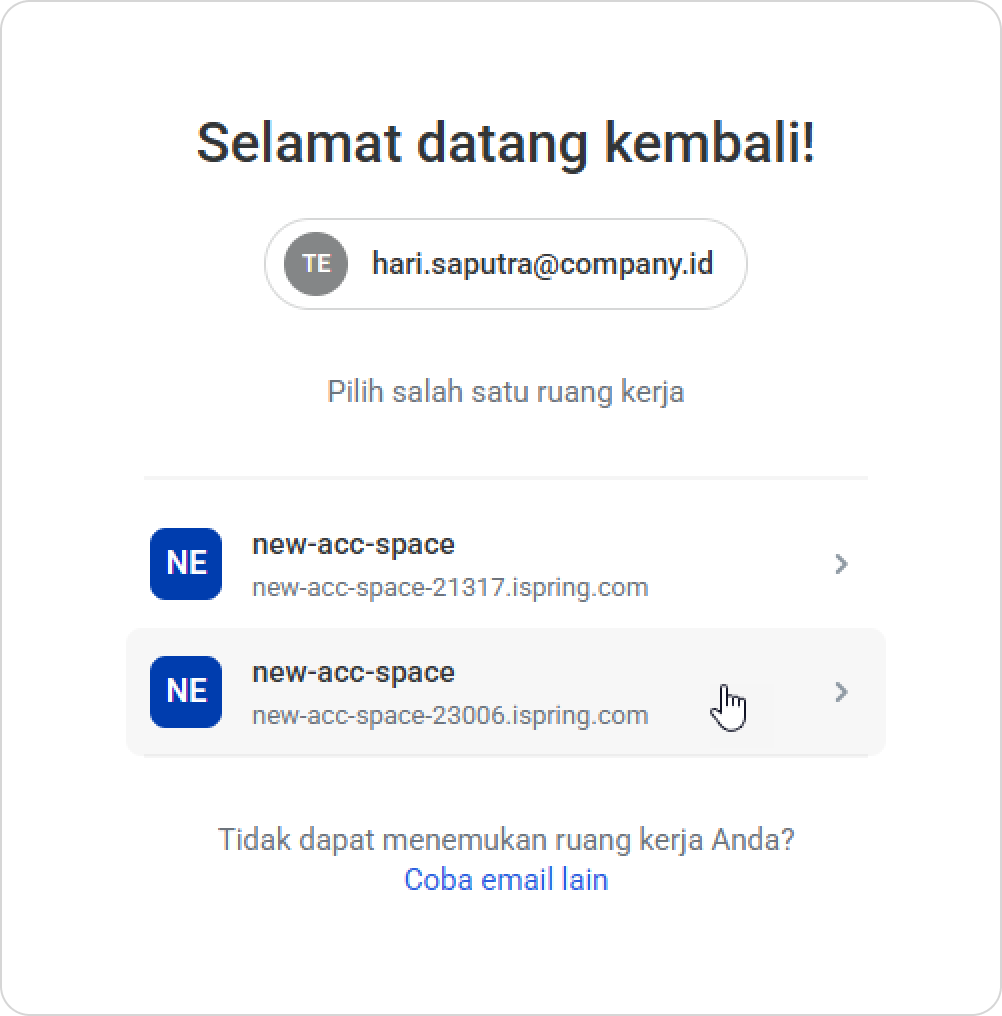
Task: Click the new-acc-space-21317.ispring.com URL text
Action: click(x=450, y=587)
